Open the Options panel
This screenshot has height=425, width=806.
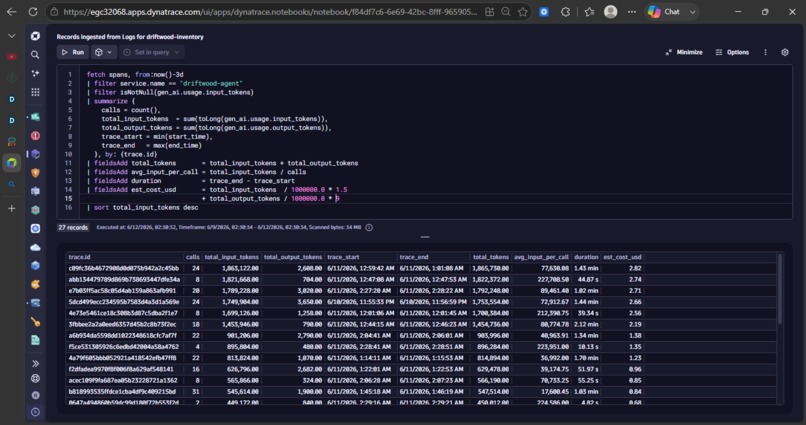click(732, 52)
